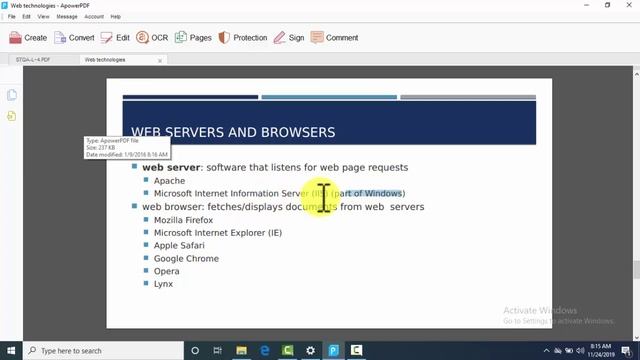
Task: Click scroll down arrow of document scrollbar
Action: 636,337
